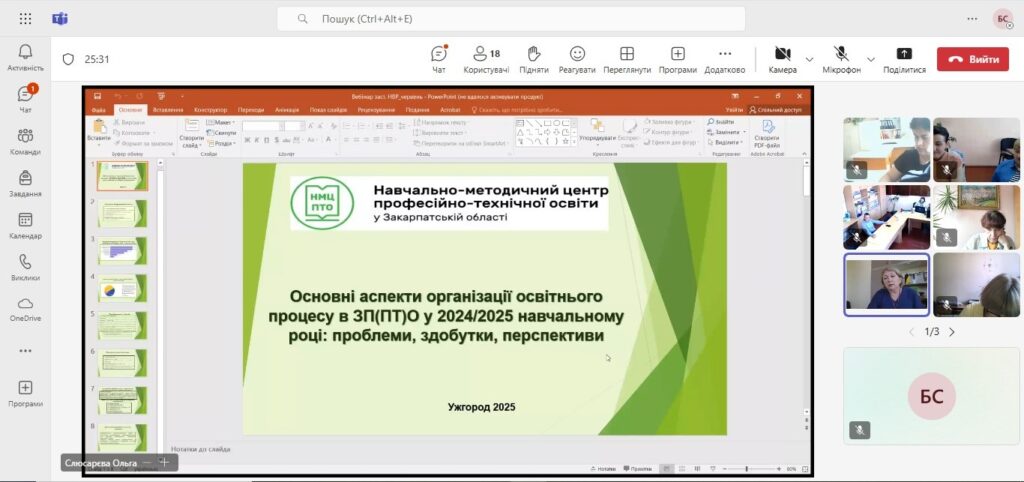Share screen with Поділитися button
Viewport: 1024px width, 482px height.
[904, 58]
